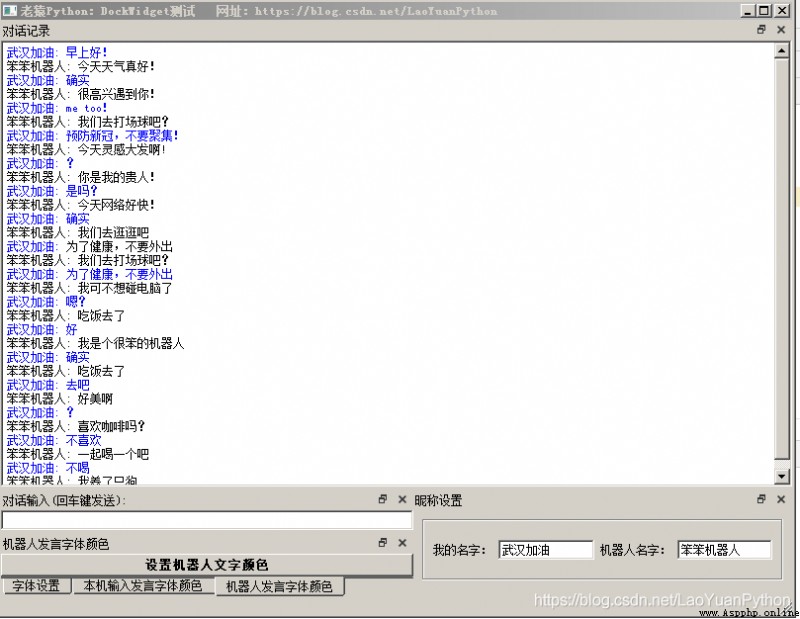Minimize the DockWidget测试 window

pyautogui.click(x=748, y=11)
